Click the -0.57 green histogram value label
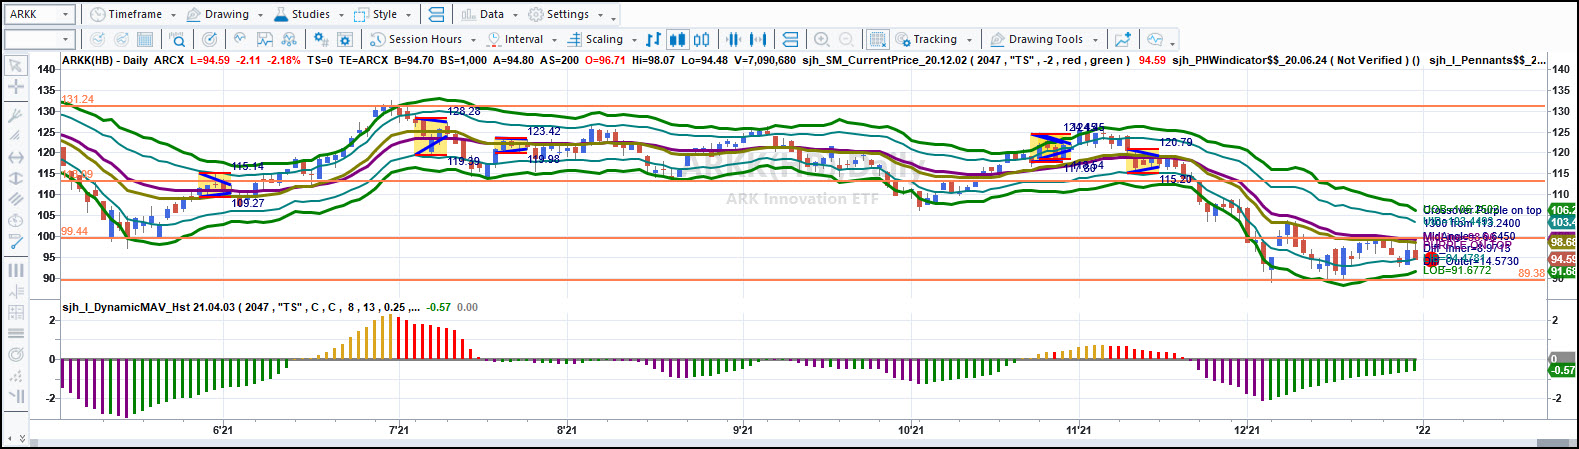 (1562, 370)
